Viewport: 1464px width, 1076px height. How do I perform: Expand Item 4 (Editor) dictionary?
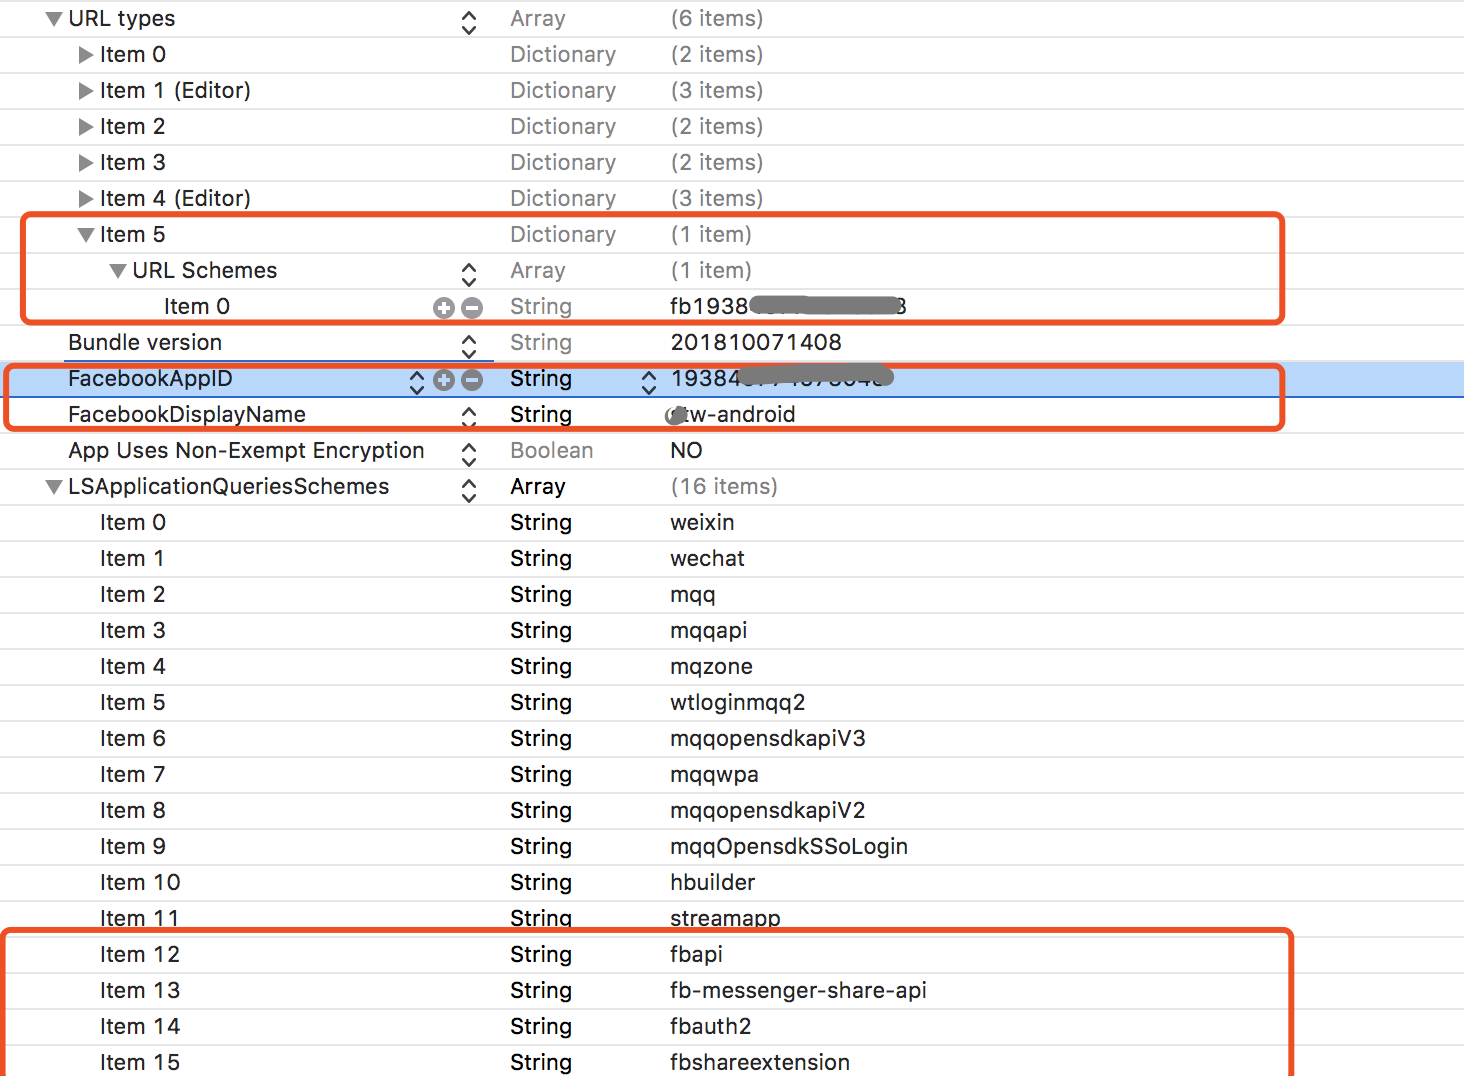point(86,199)
